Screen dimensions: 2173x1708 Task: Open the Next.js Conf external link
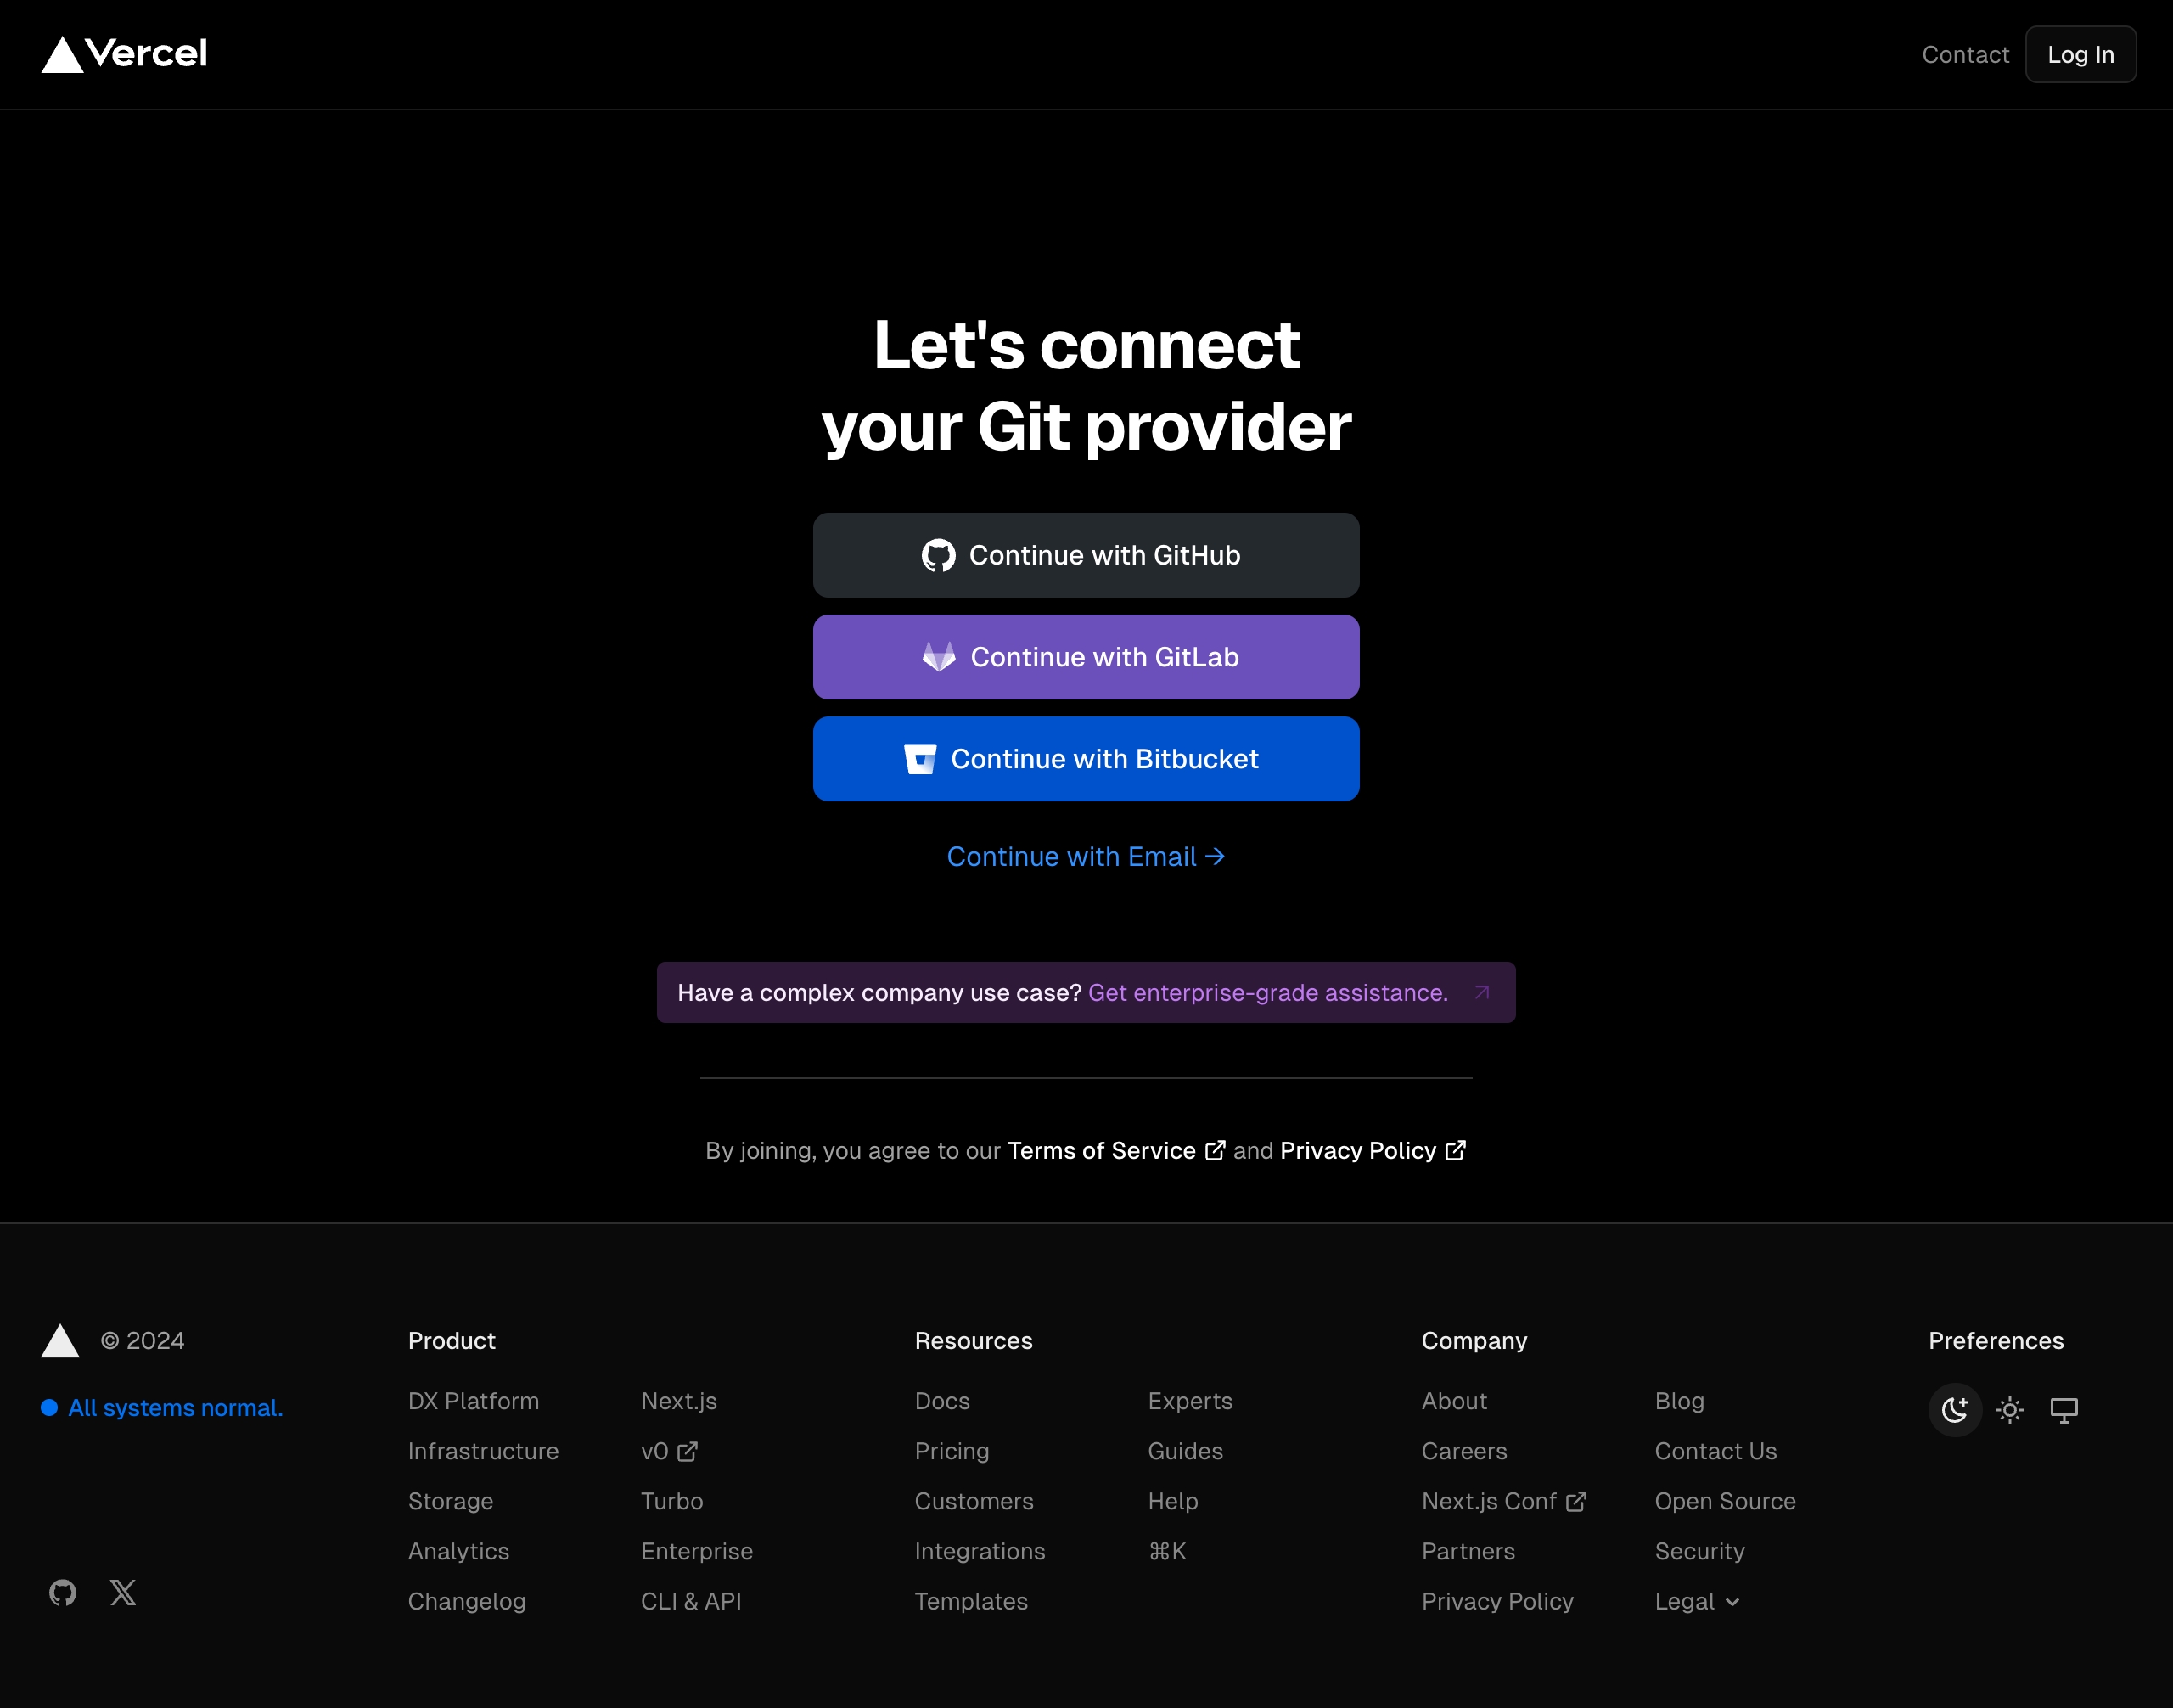(x=1504, y=1501)
